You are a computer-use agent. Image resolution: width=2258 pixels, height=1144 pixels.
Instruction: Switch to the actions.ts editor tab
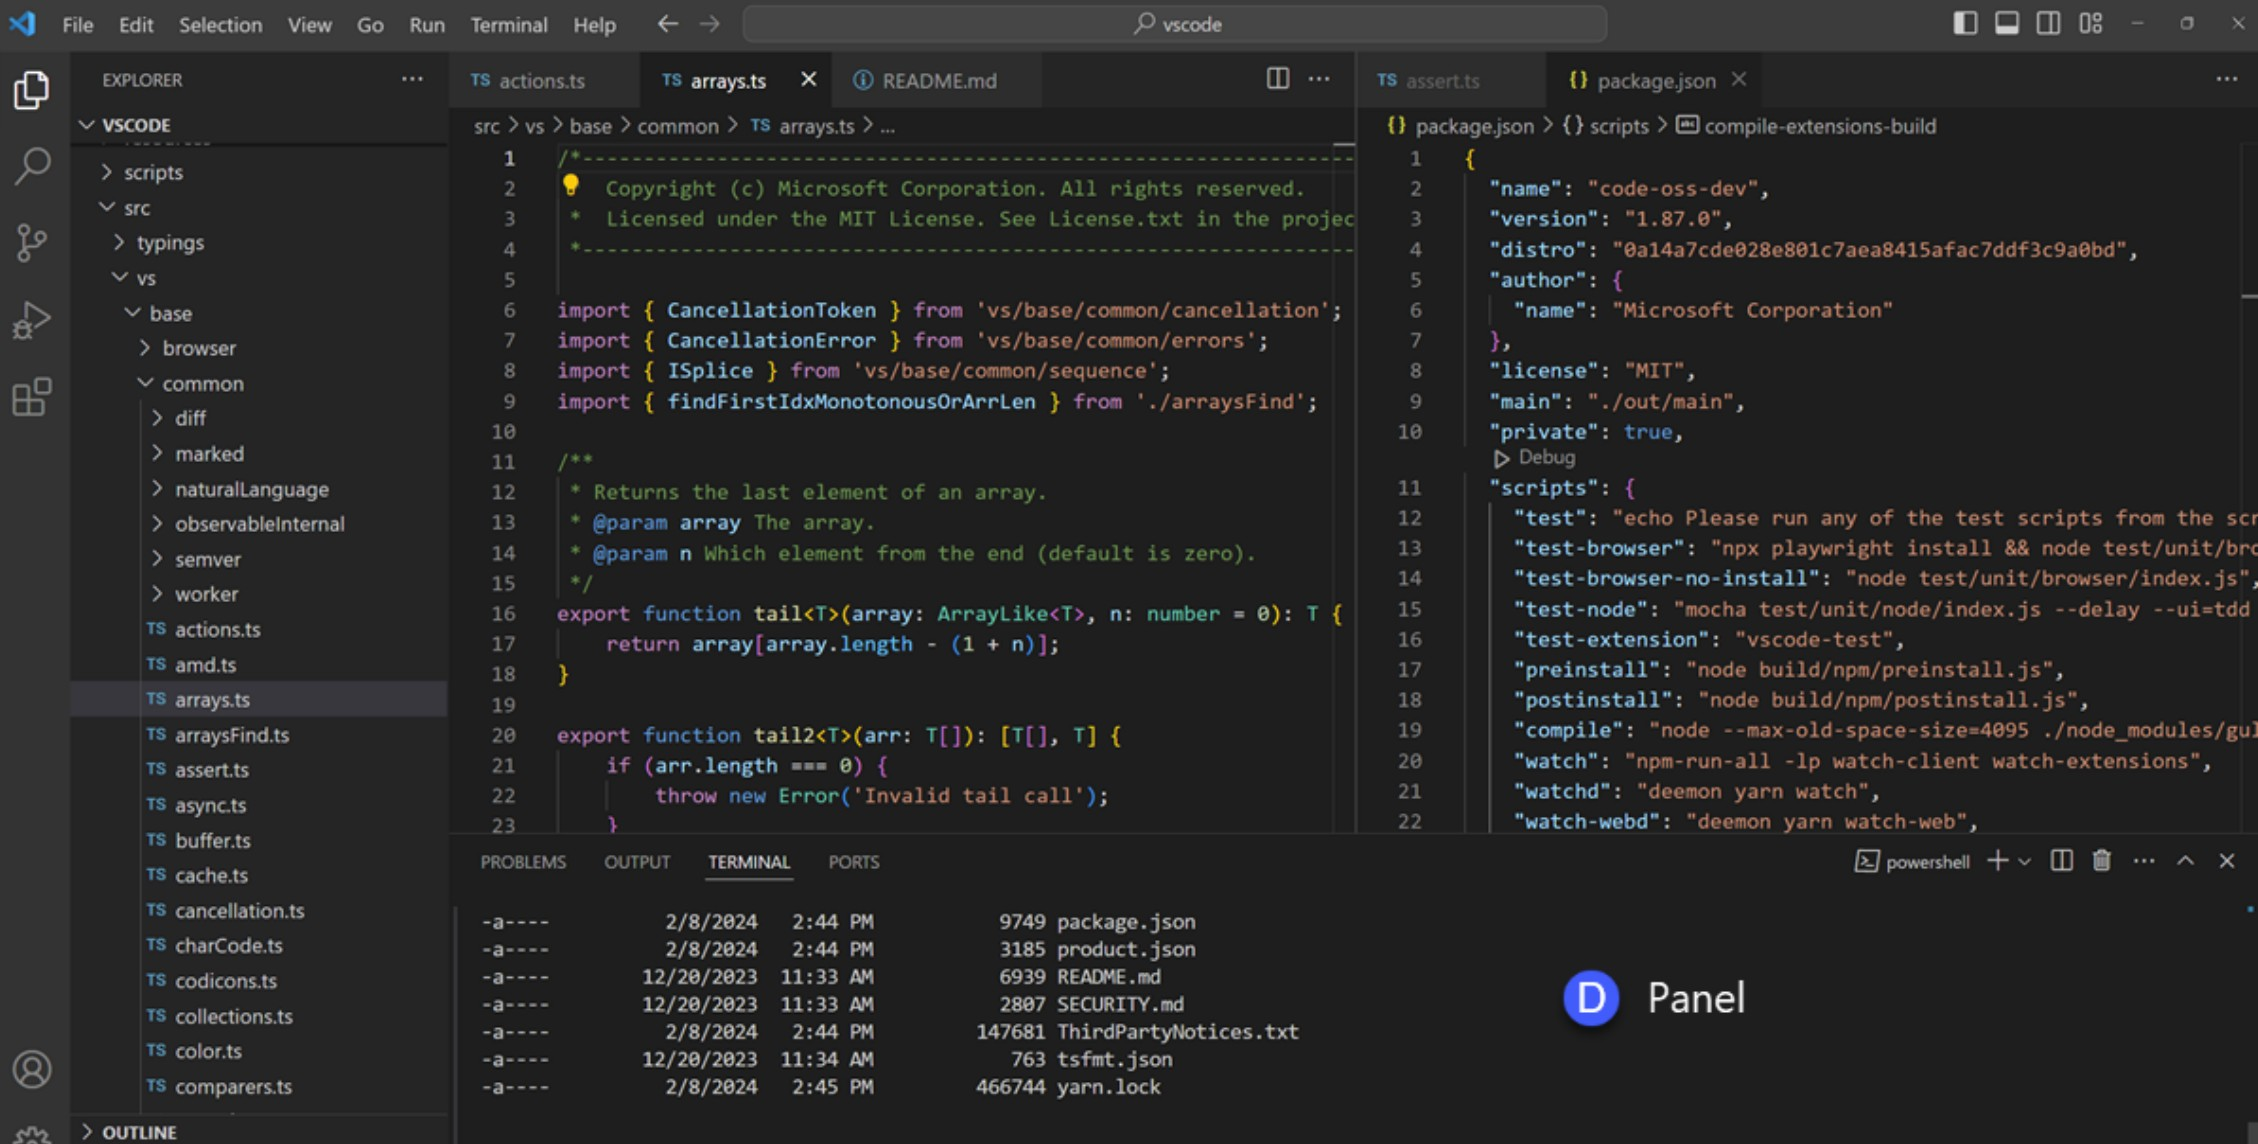click(544, 80)
